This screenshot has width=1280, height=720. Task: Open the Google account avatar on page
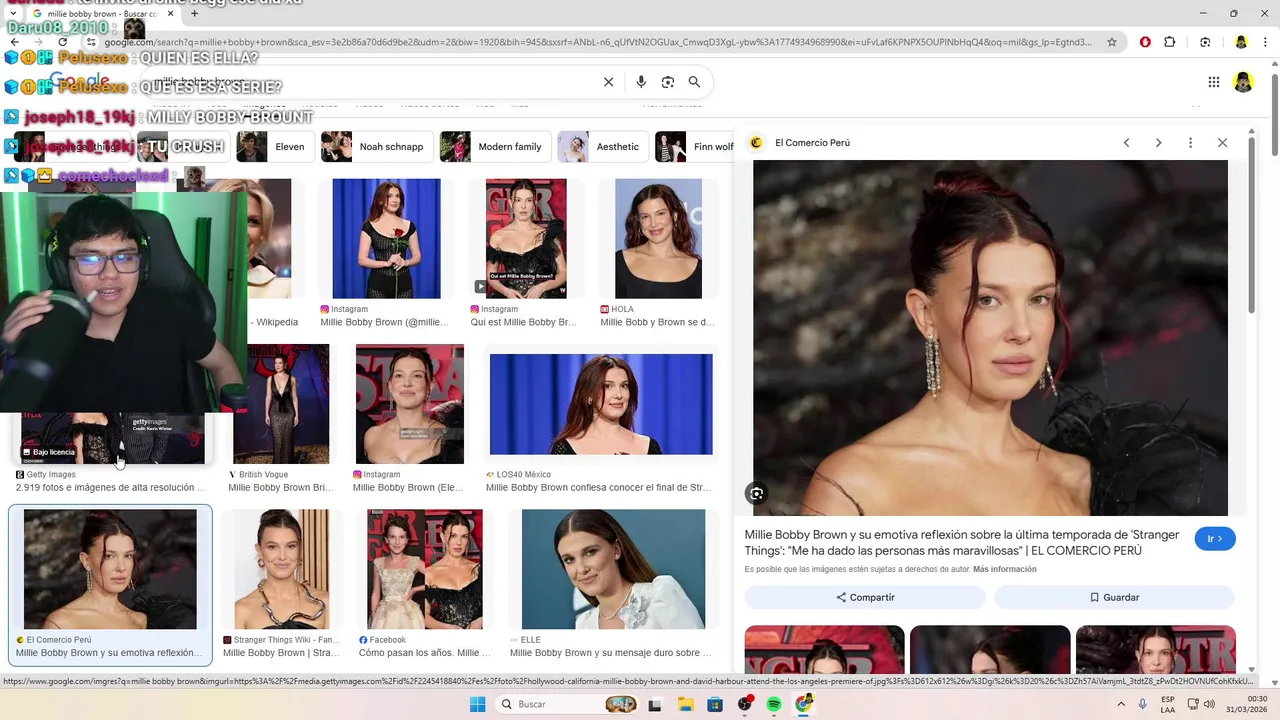click(1243, 82)
